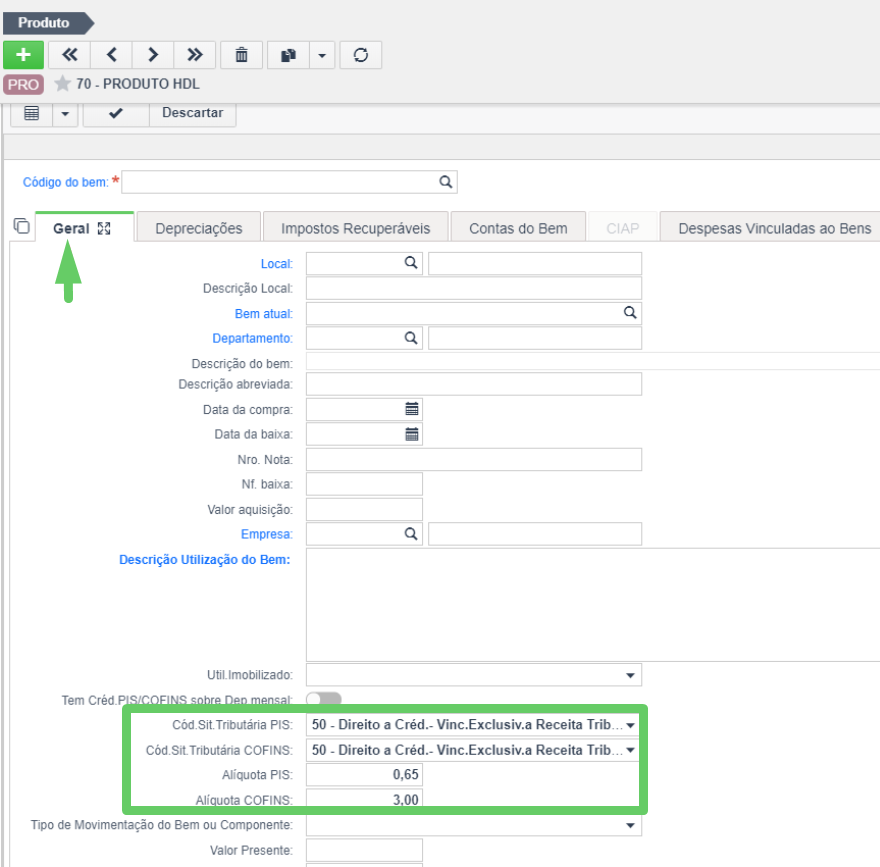The width and height of the screenshot is (880, 867).
Task: Open the search in Código do bem
Action: [x=446, y=182]
